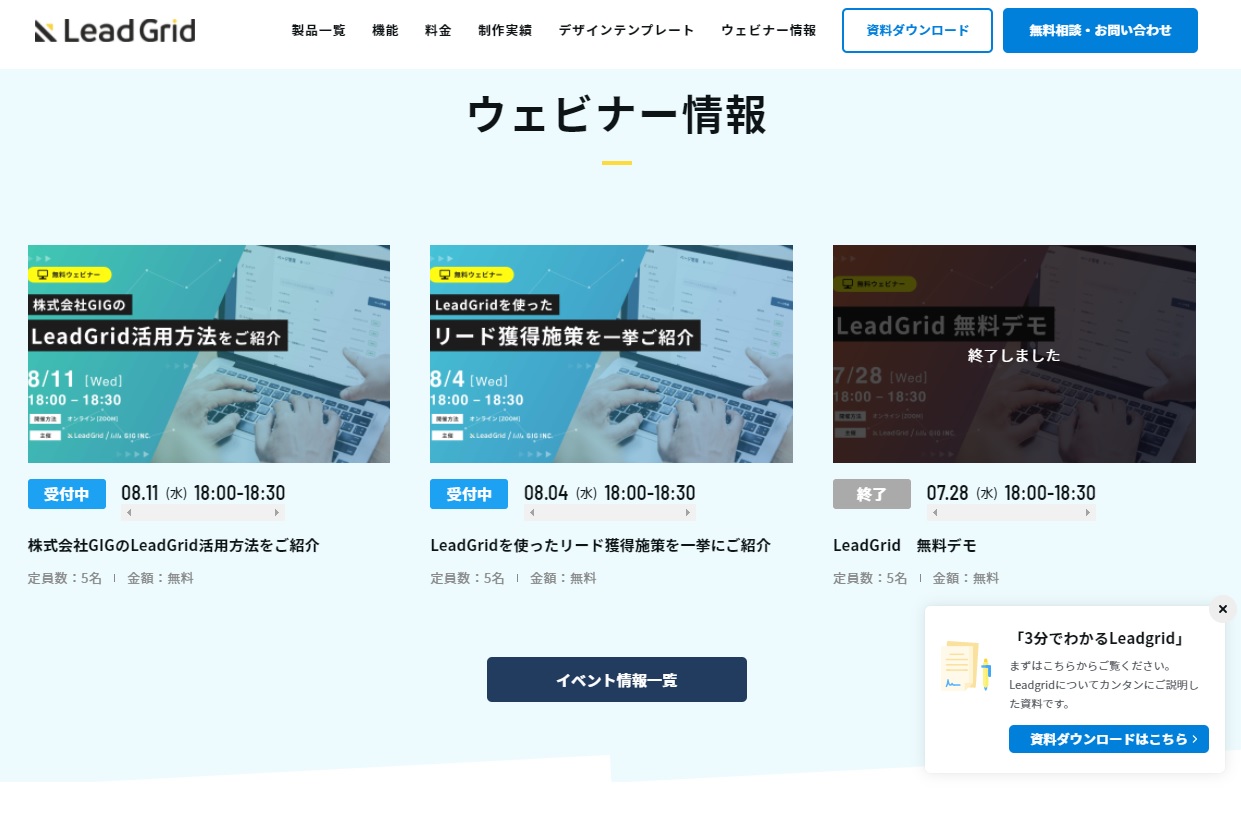Click the first webinar thumbnail image
The width and height of the screenshot is (1241, 831).
(x=208, y=353)
